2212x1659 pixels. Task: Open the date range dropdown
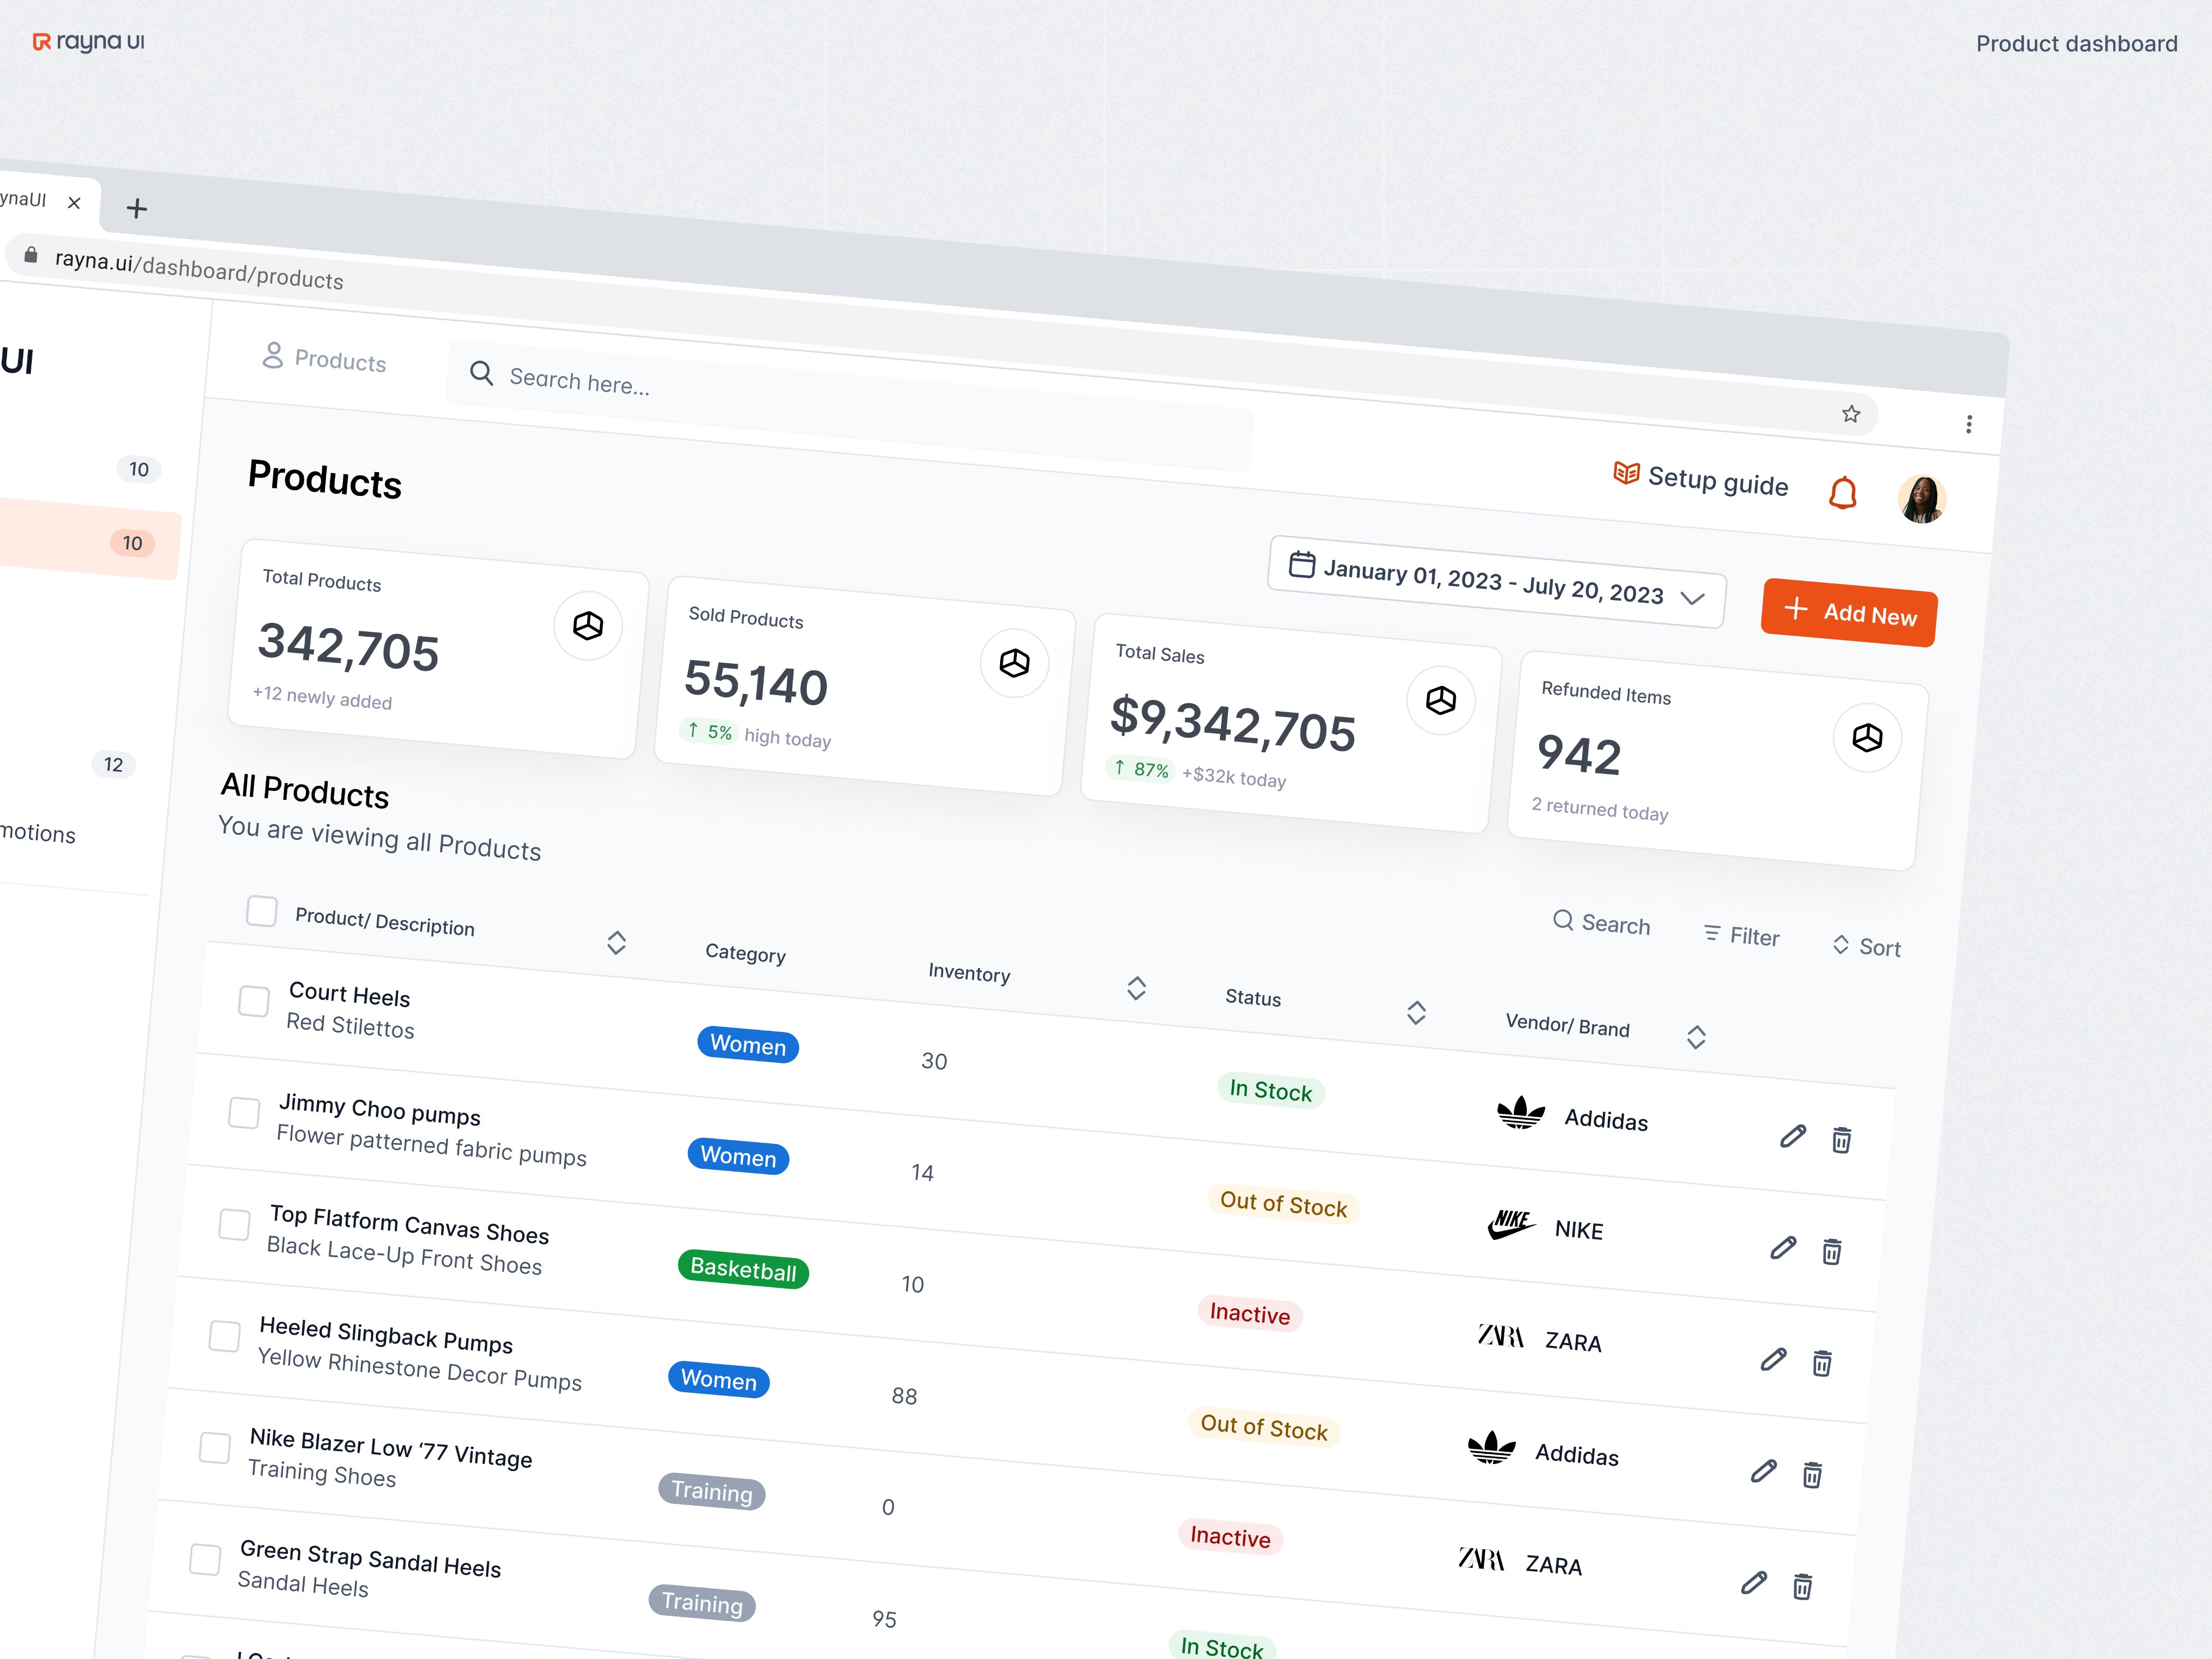point(1496,583)
